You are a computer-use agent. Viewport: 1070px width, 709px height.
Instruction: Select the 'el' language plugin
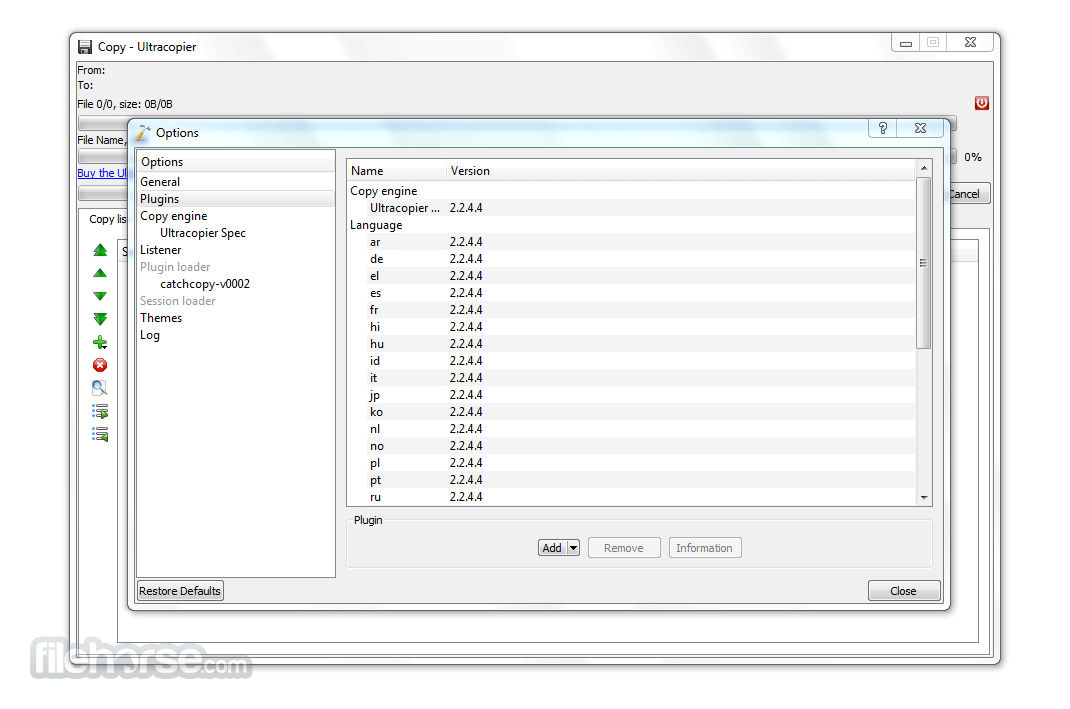click(631, 276)
